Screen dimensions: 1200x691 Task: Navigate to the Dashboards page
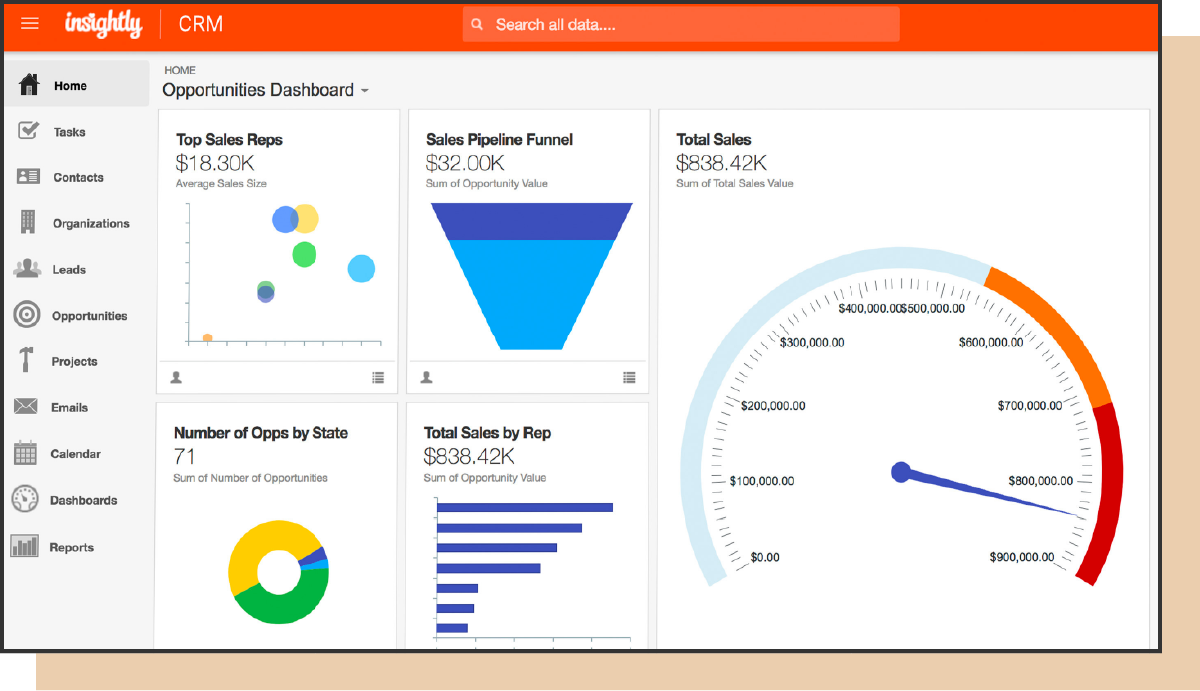pos(82,499)
